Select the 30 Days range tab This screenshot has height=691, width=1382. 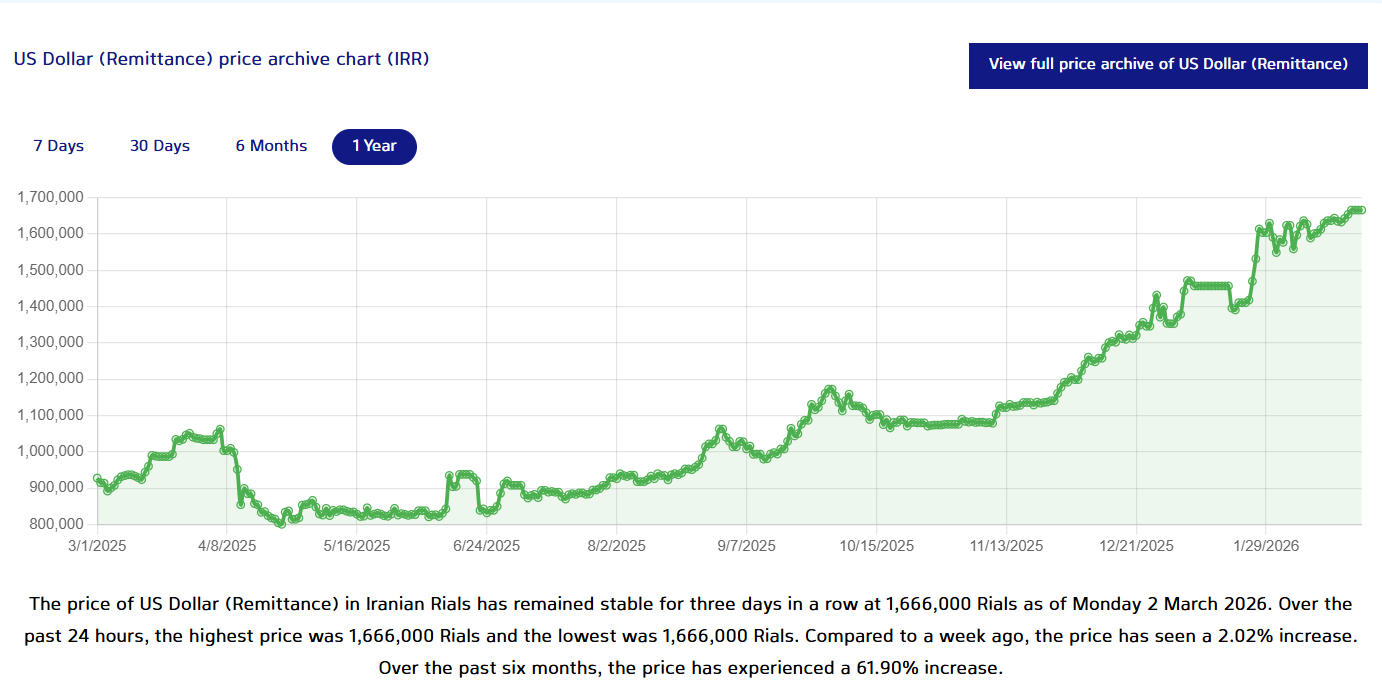coord(160,146)
